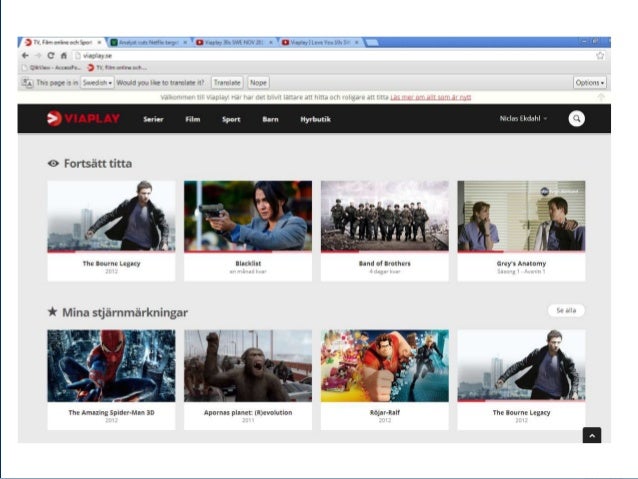Click the Viaplay logo
This screenshot has width=638, height=479.
point(83,118)
